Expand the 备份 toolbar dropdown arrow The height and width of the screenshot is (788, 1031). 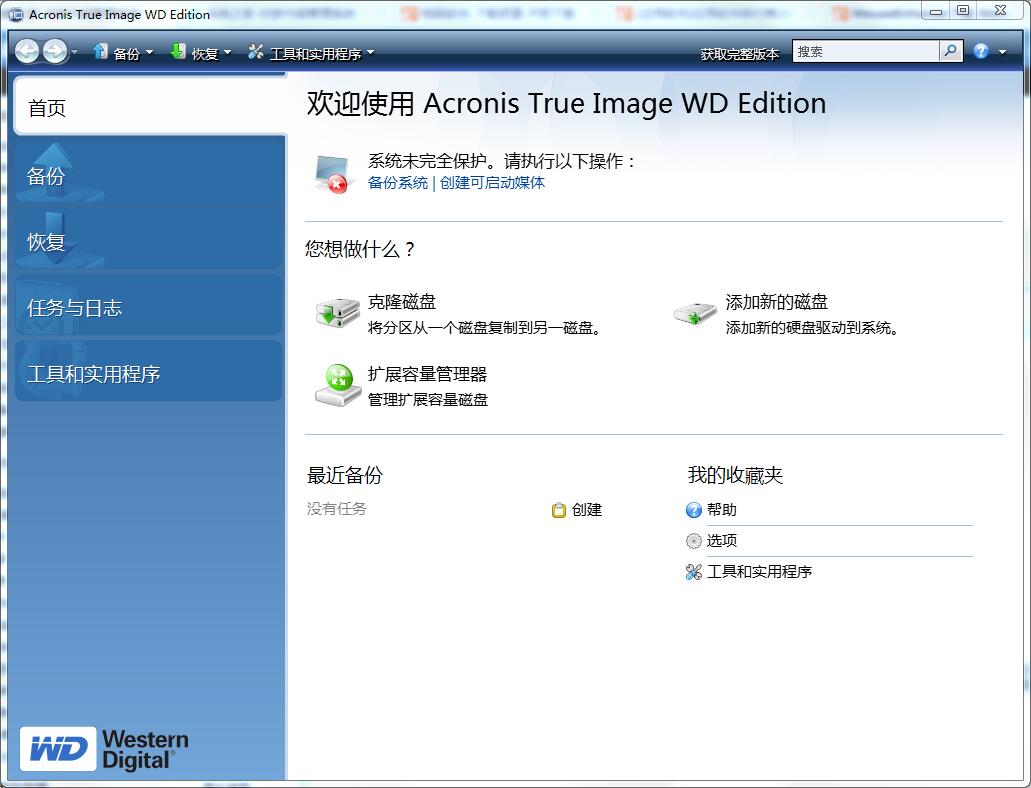(x=149, y=52)
